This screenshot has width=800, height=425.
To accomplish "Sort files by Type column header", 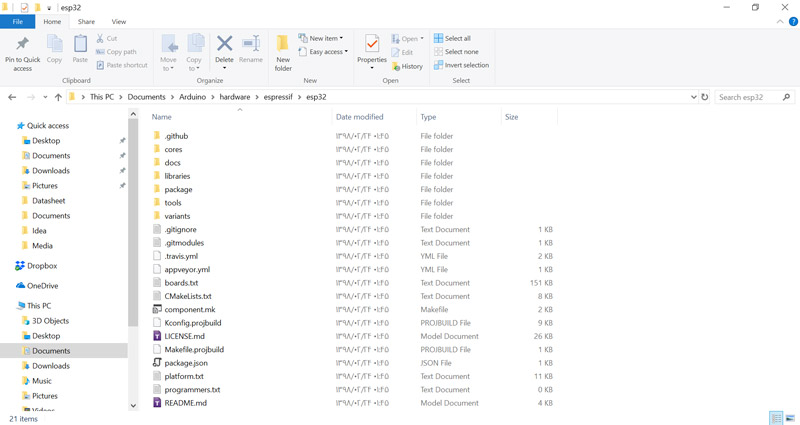I will point(428,117).
